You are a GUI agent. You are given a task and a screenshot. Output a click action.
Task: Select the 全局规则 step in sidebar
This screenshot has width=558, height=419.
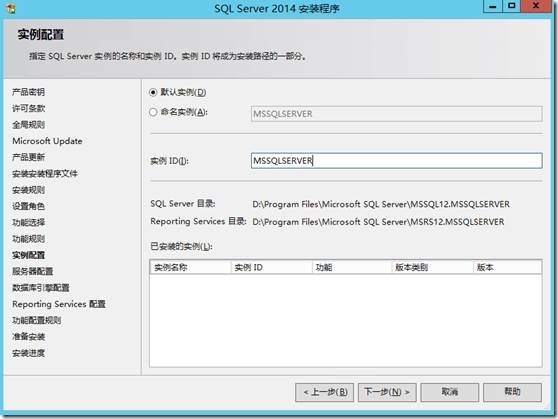pyautogui.click(x=28, y=125)
